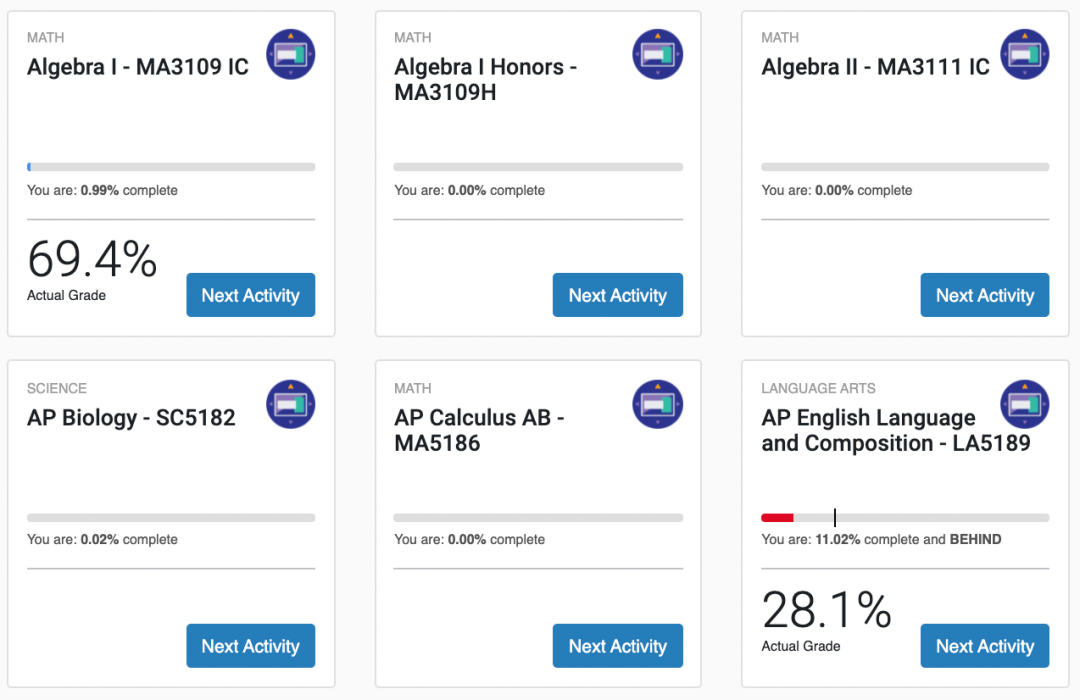Start Next Activity for Algebra II

(984, 295)
